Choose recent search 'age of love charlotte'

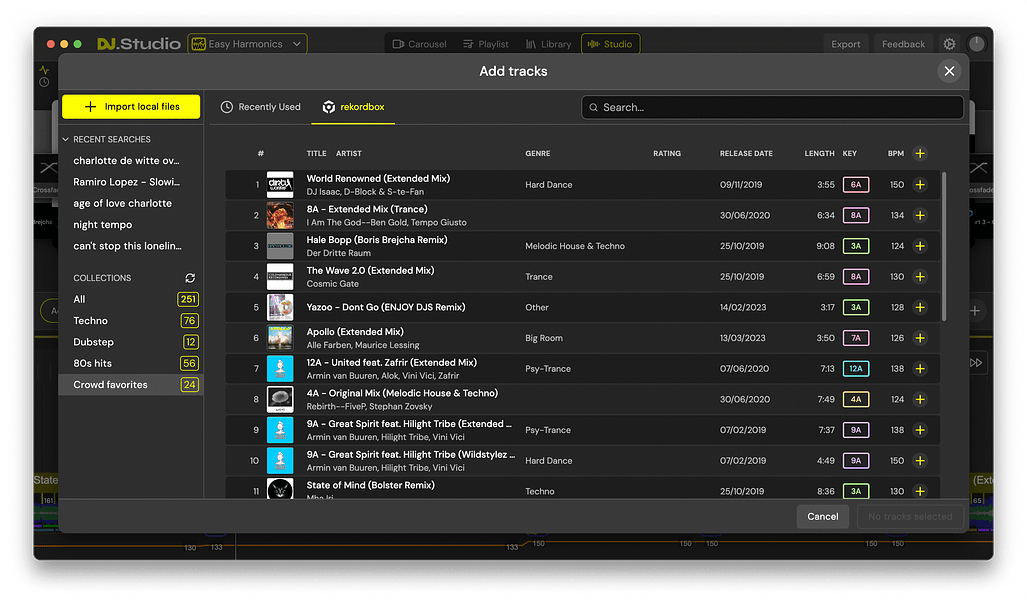click(122, 203)
